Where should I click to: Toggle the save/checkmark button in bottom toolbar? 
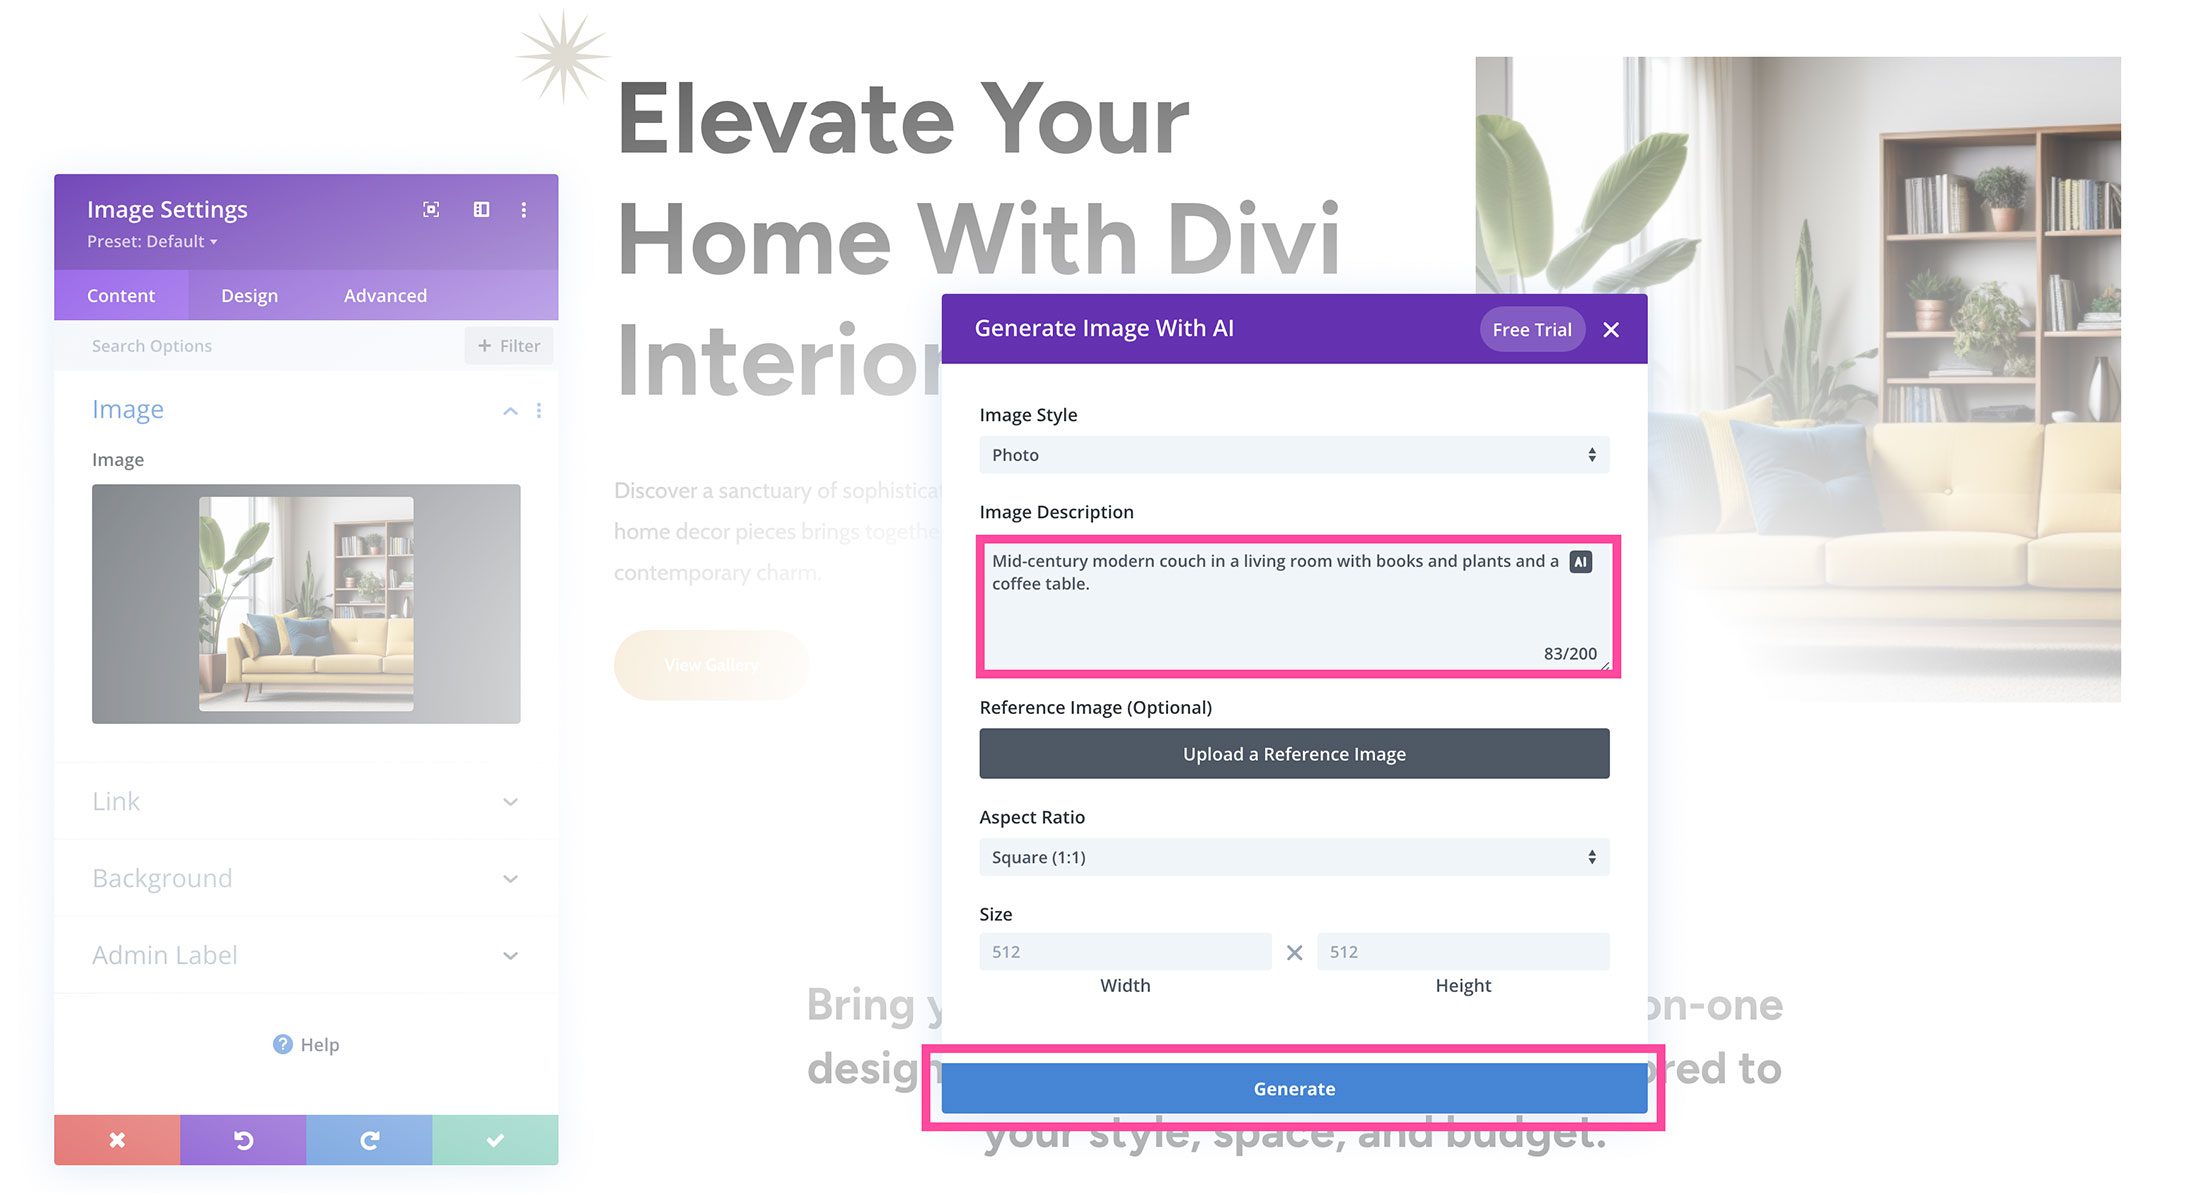click(495, 1139)
